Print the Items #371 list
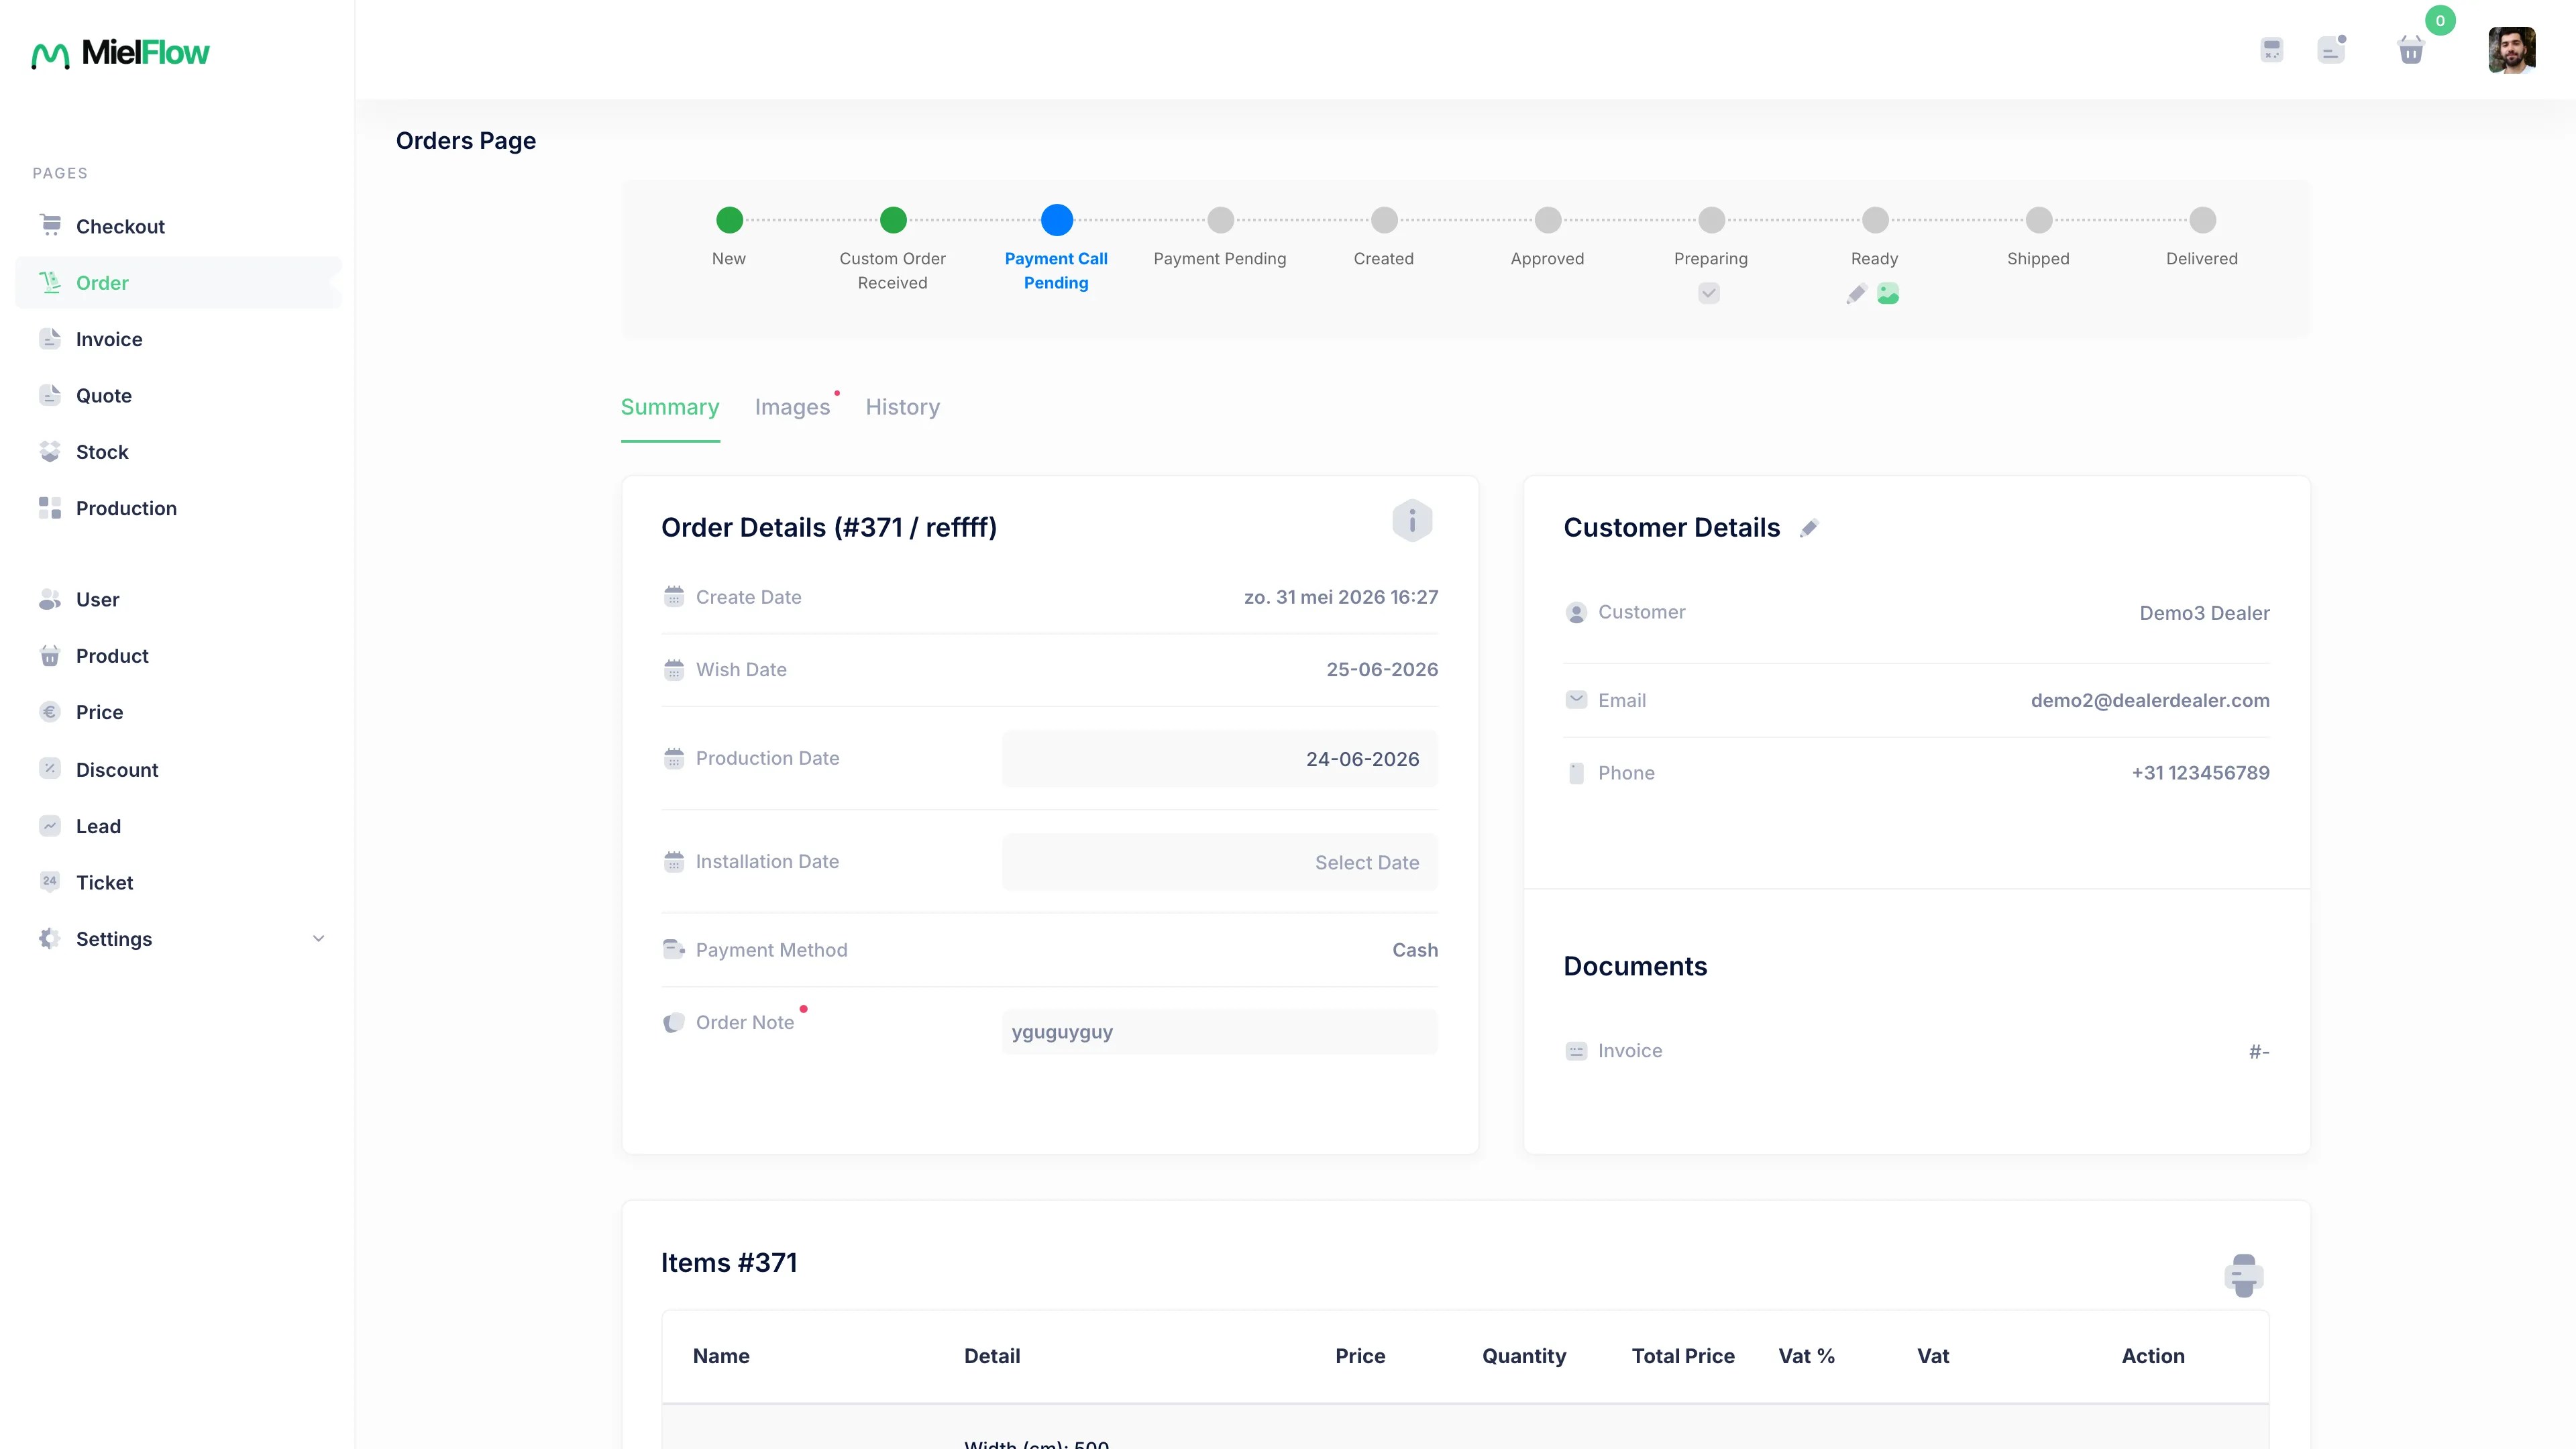 pyautogui.click(x=2244, y=1275)
